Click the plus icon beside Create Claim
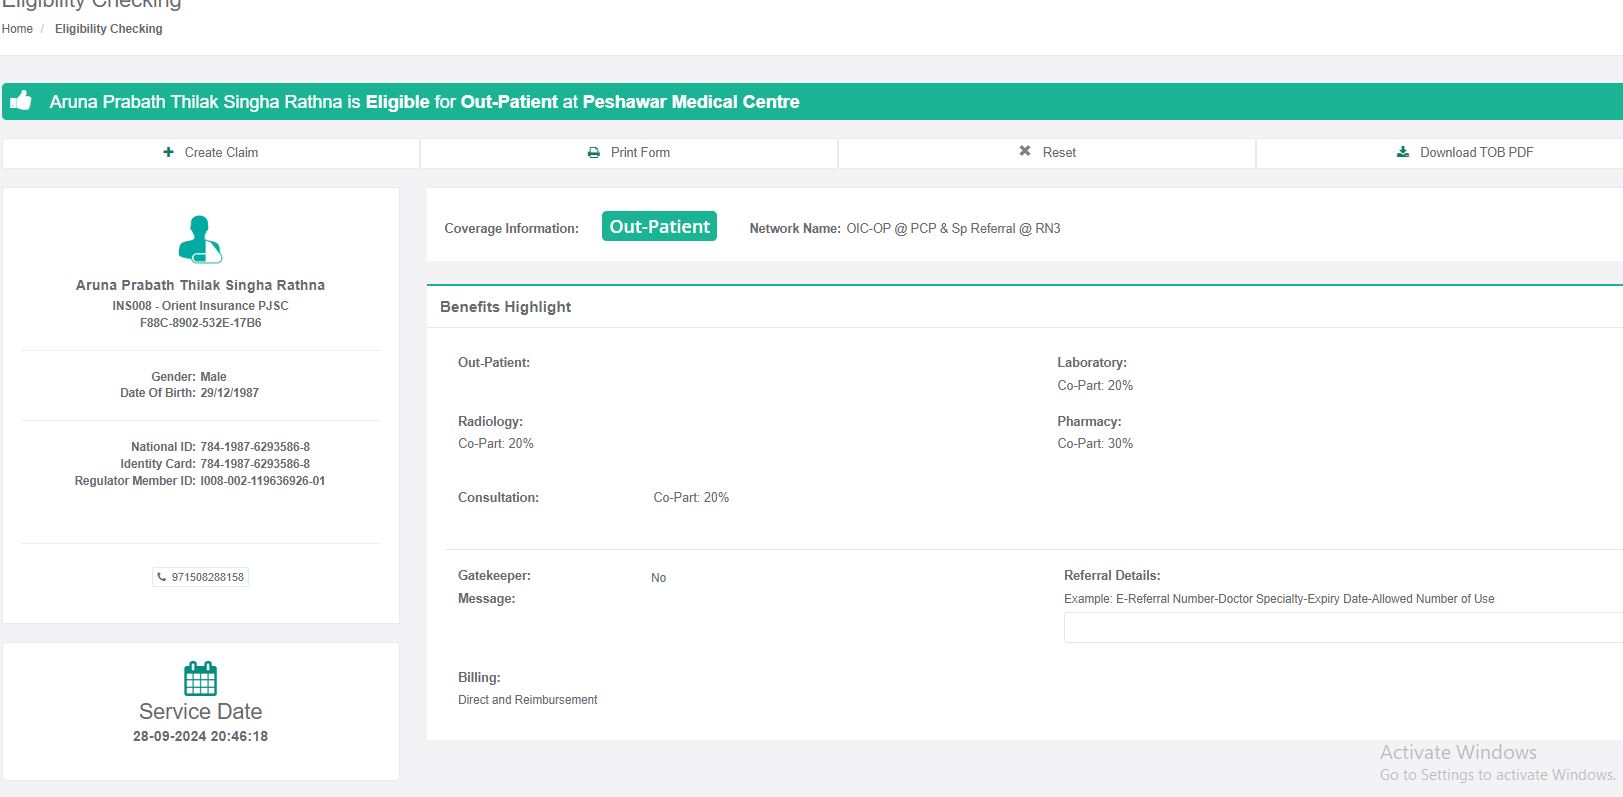Screen dimensions: 1623x797 click(x=168, y=152)
